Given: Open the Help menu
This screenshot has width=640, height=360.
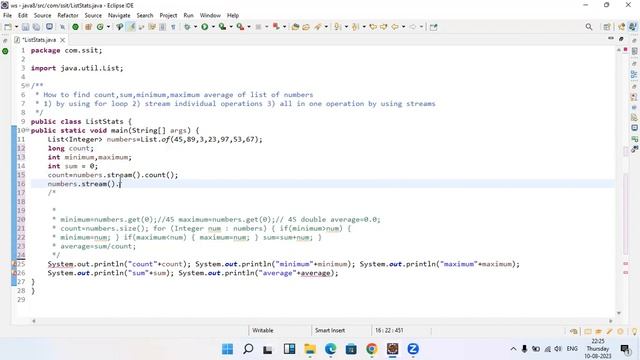Looking at the screenshot, I should coord(233,16).
